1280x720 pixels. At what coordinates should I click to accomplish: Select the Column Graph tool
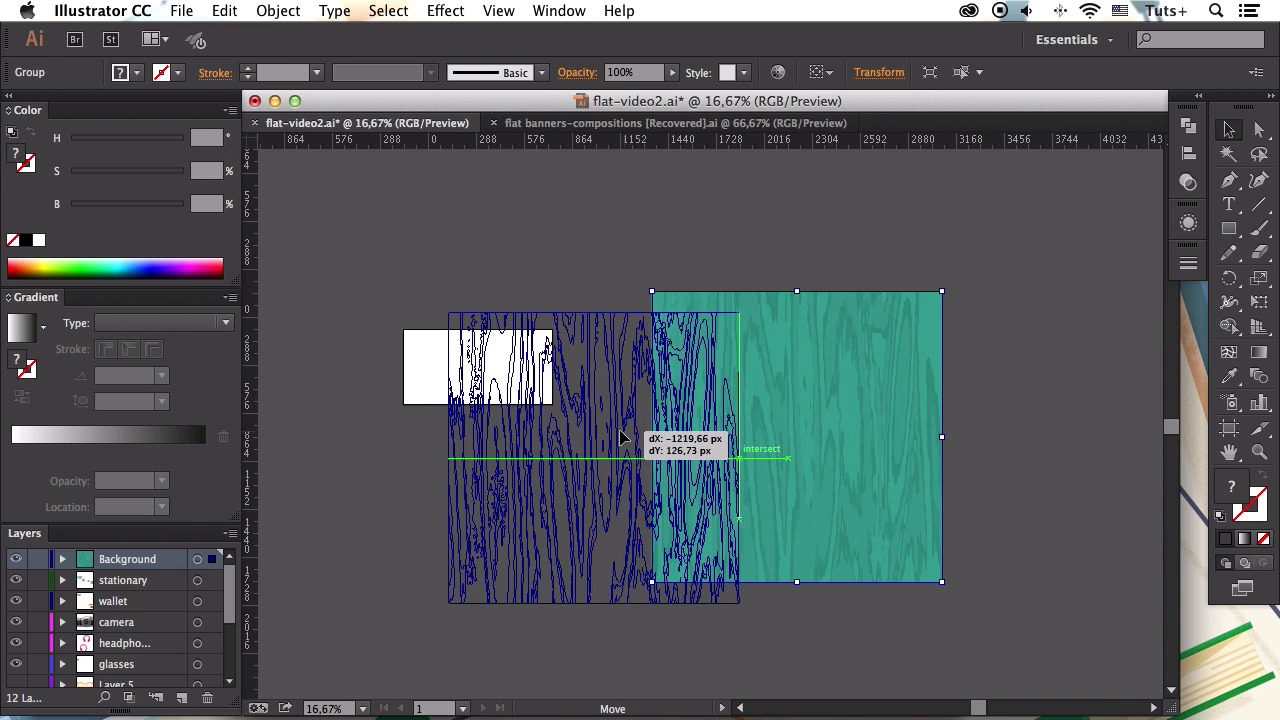(1259, 402)
